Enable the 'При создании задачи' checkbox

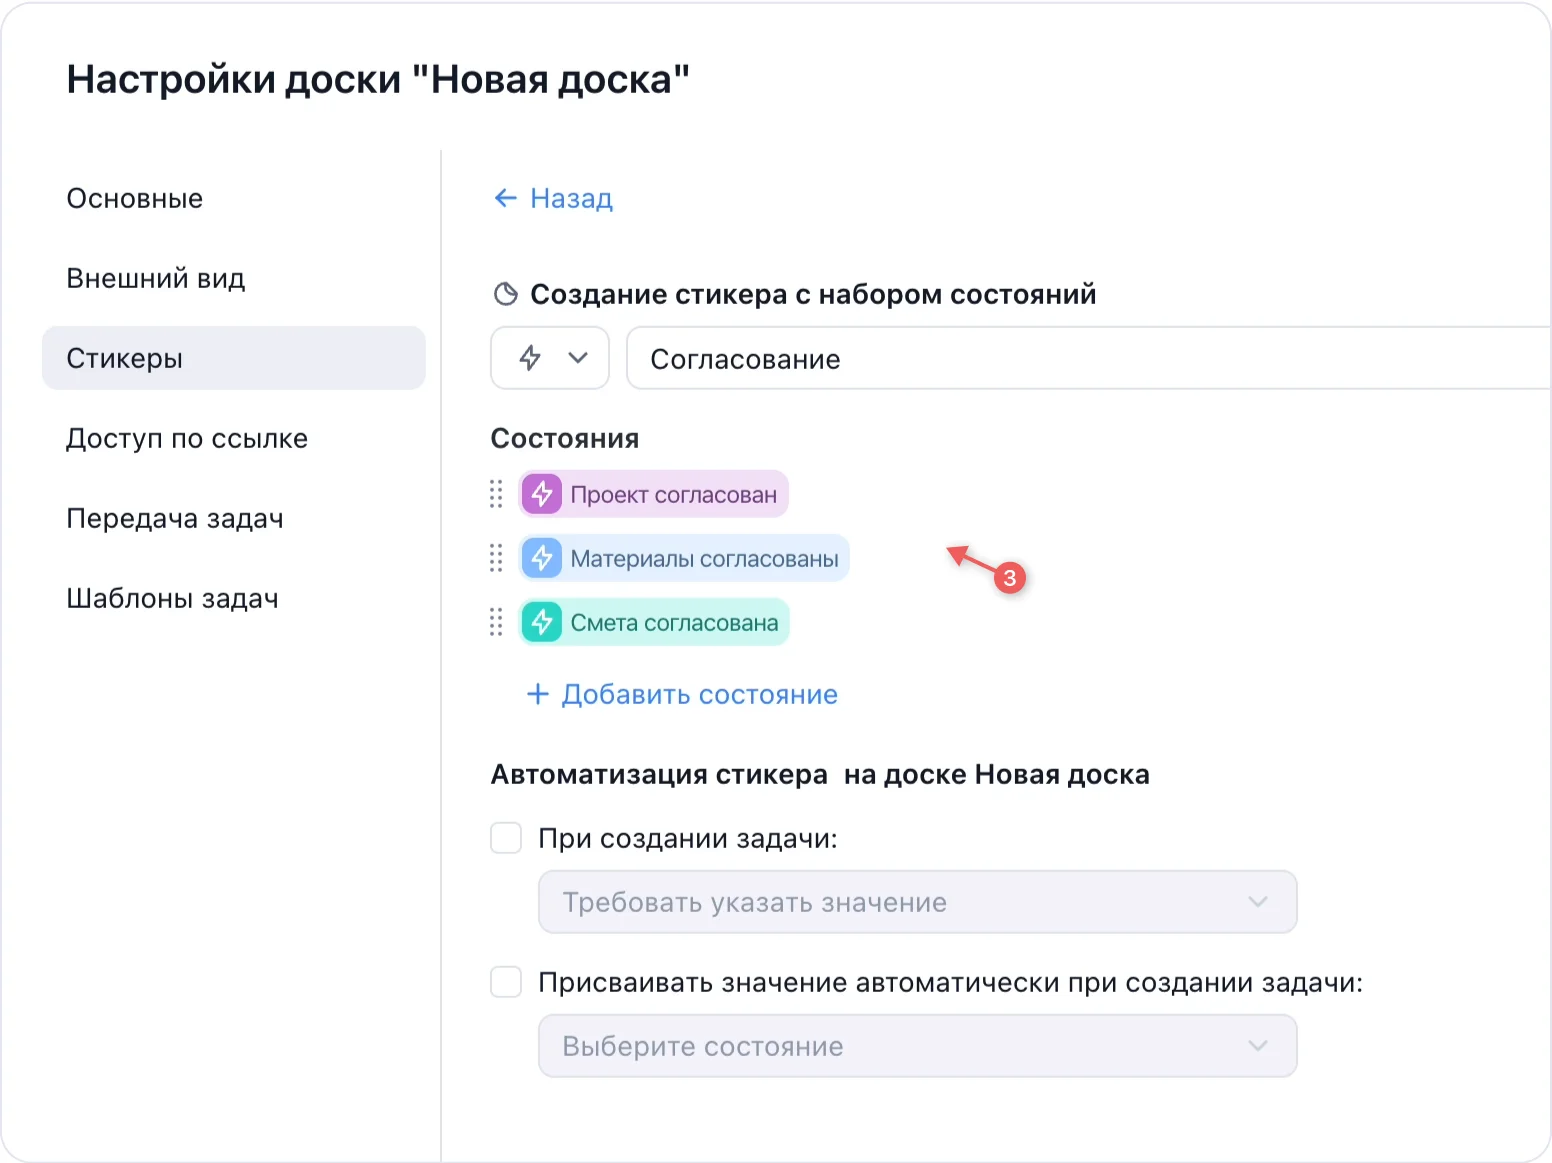506,838
